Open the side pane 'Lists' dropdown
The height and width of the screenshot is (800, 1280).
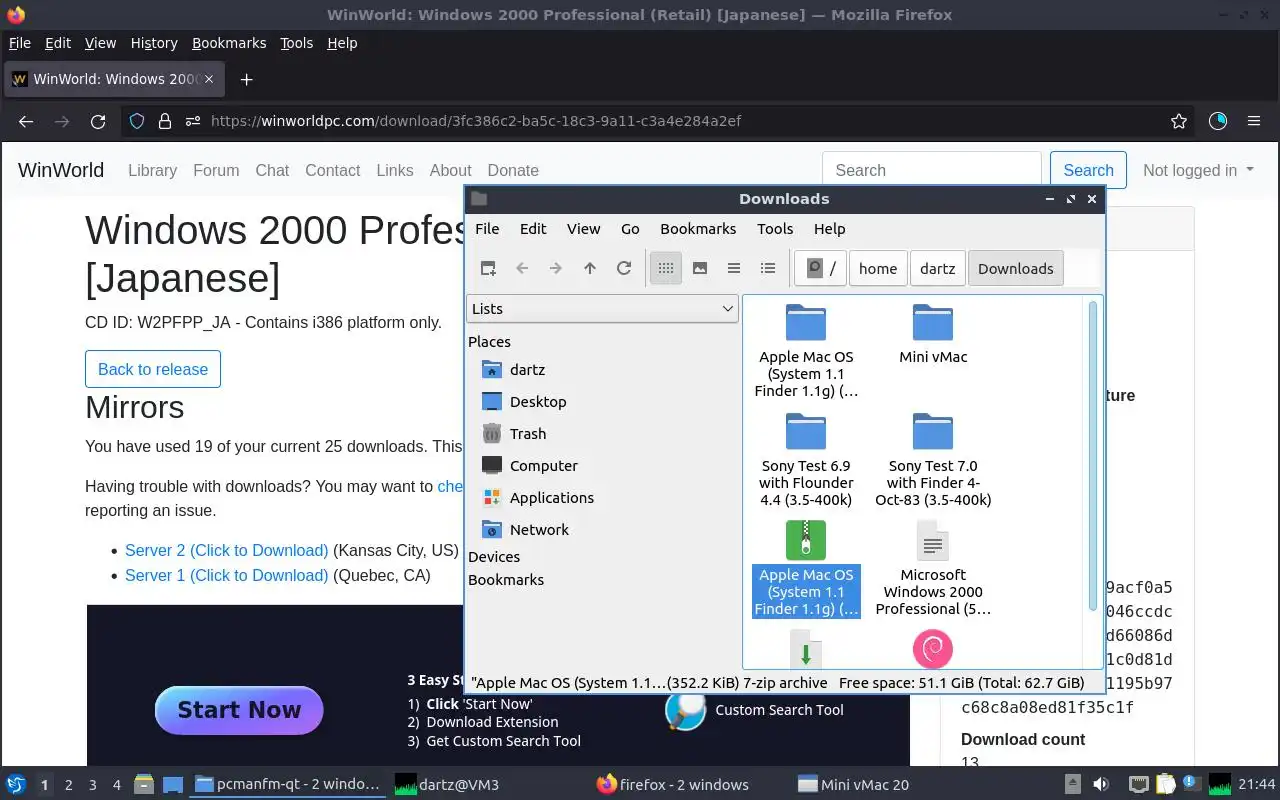tap(603, 309)
